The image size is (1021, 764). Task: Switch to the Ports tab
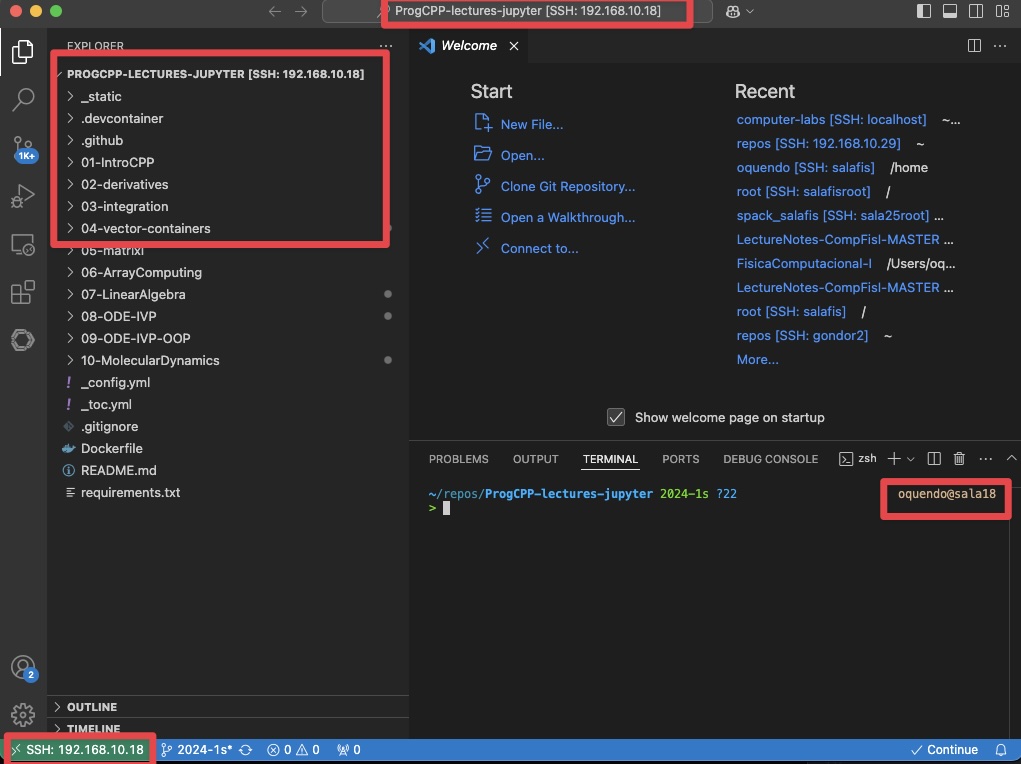coord(680,459)
